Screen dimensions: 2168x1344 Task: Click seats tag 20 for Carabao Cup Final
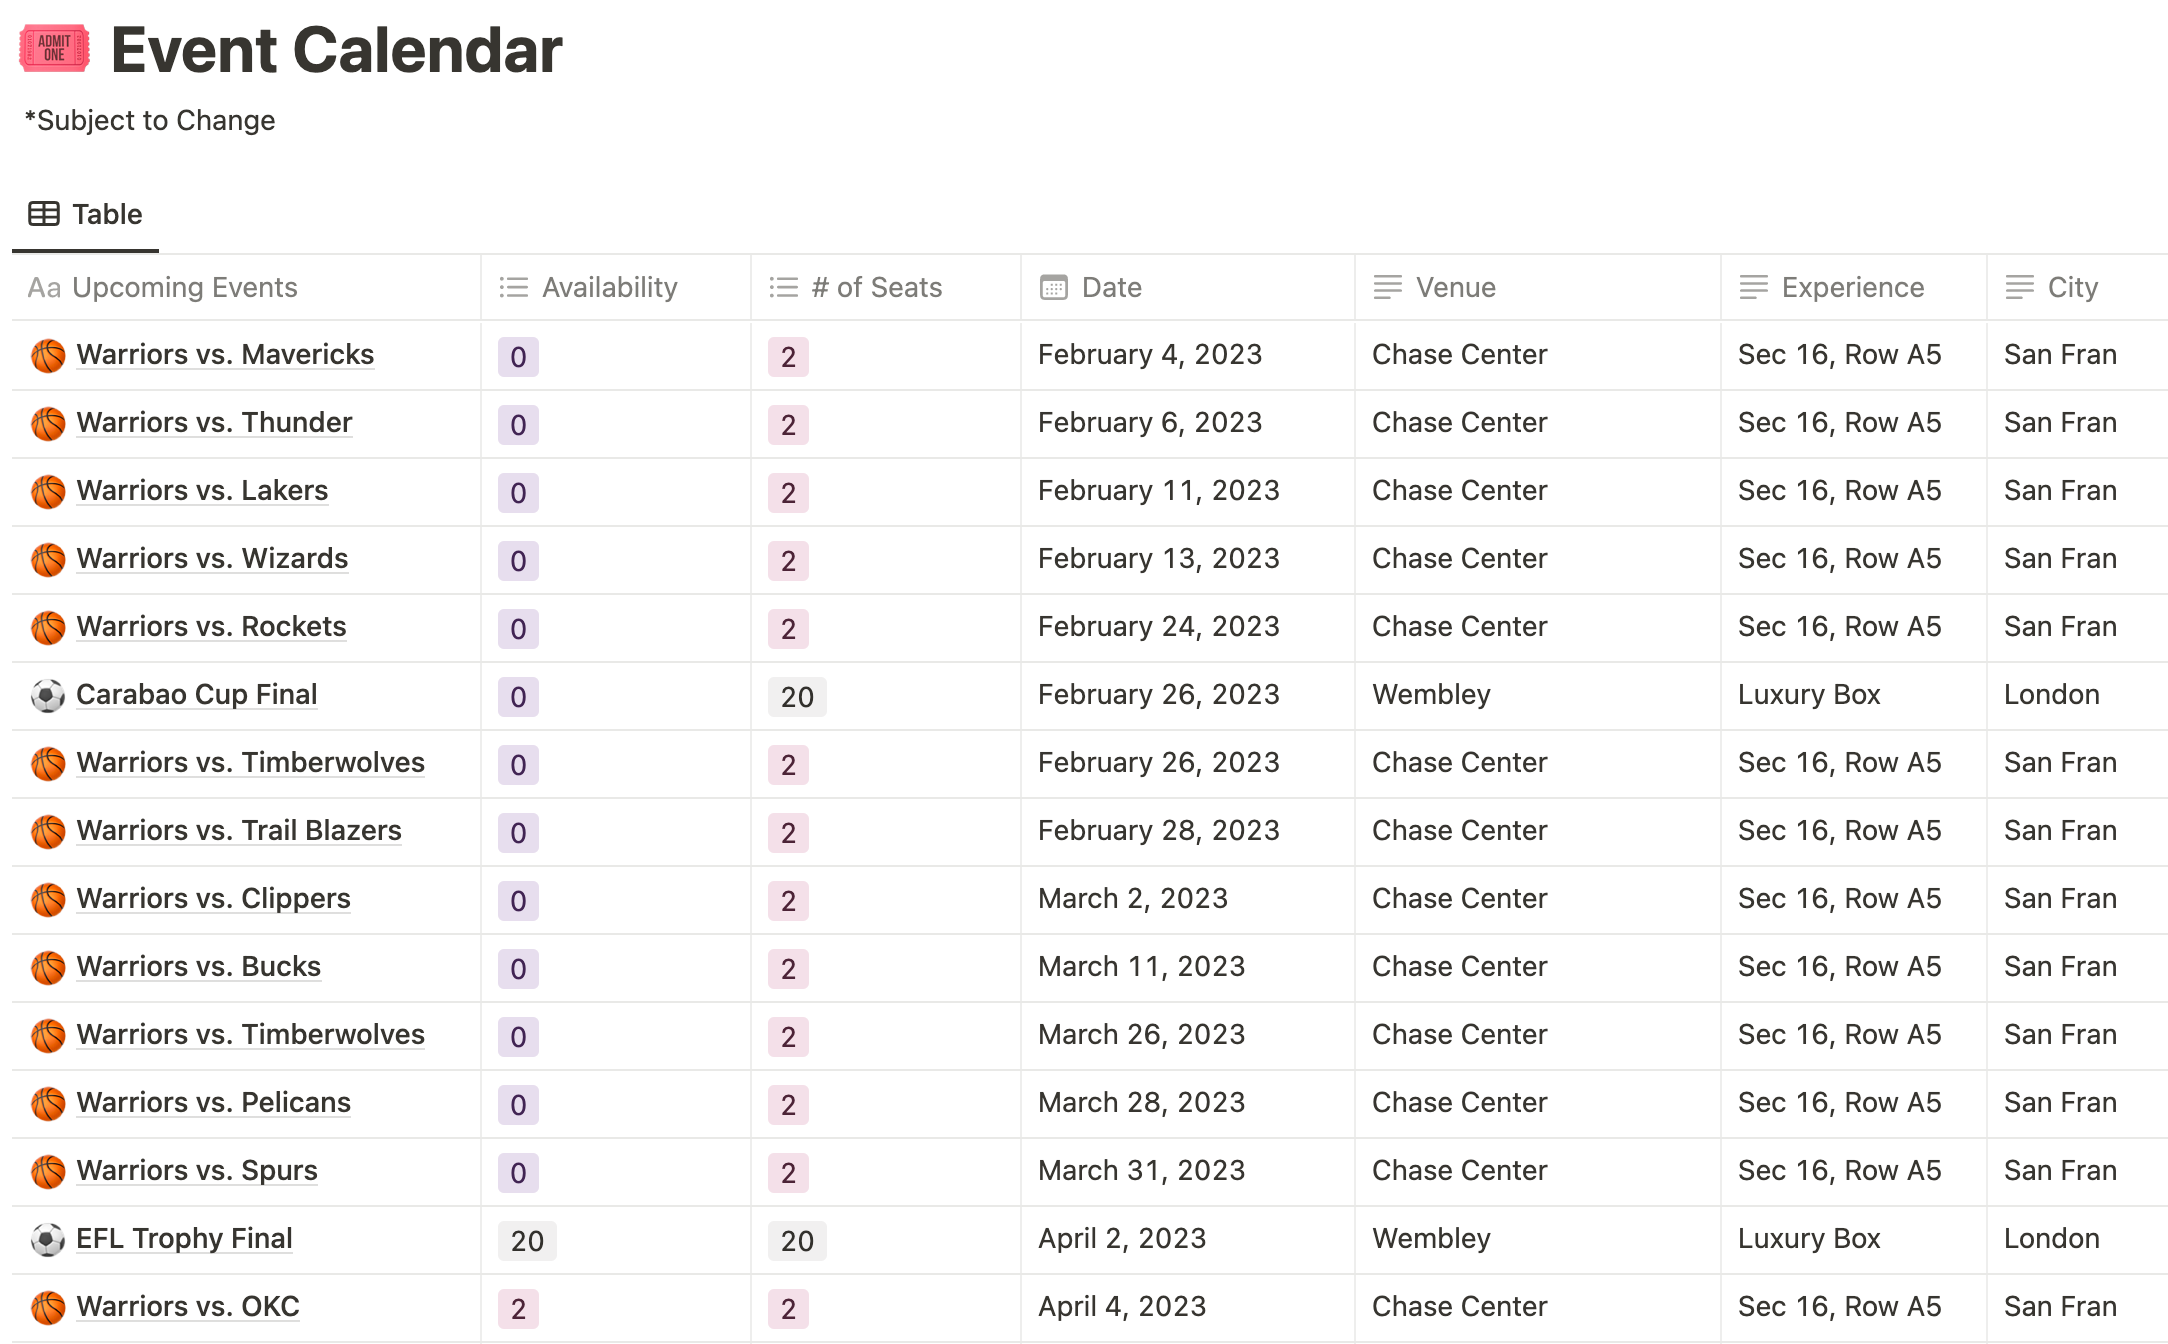(797, 697)
